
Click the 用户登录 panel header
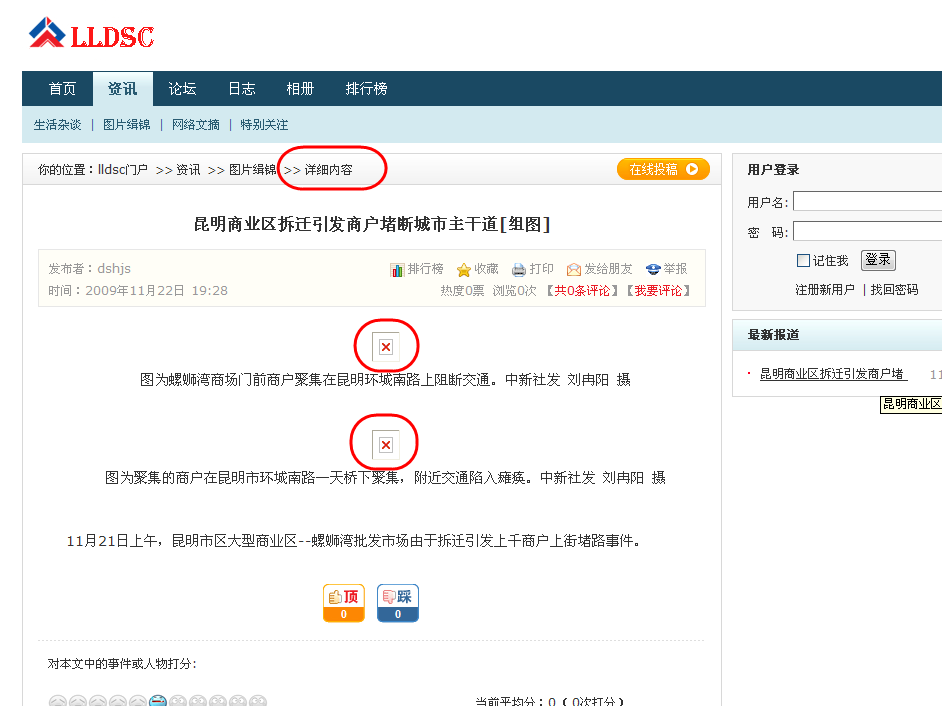coord(774,170)
